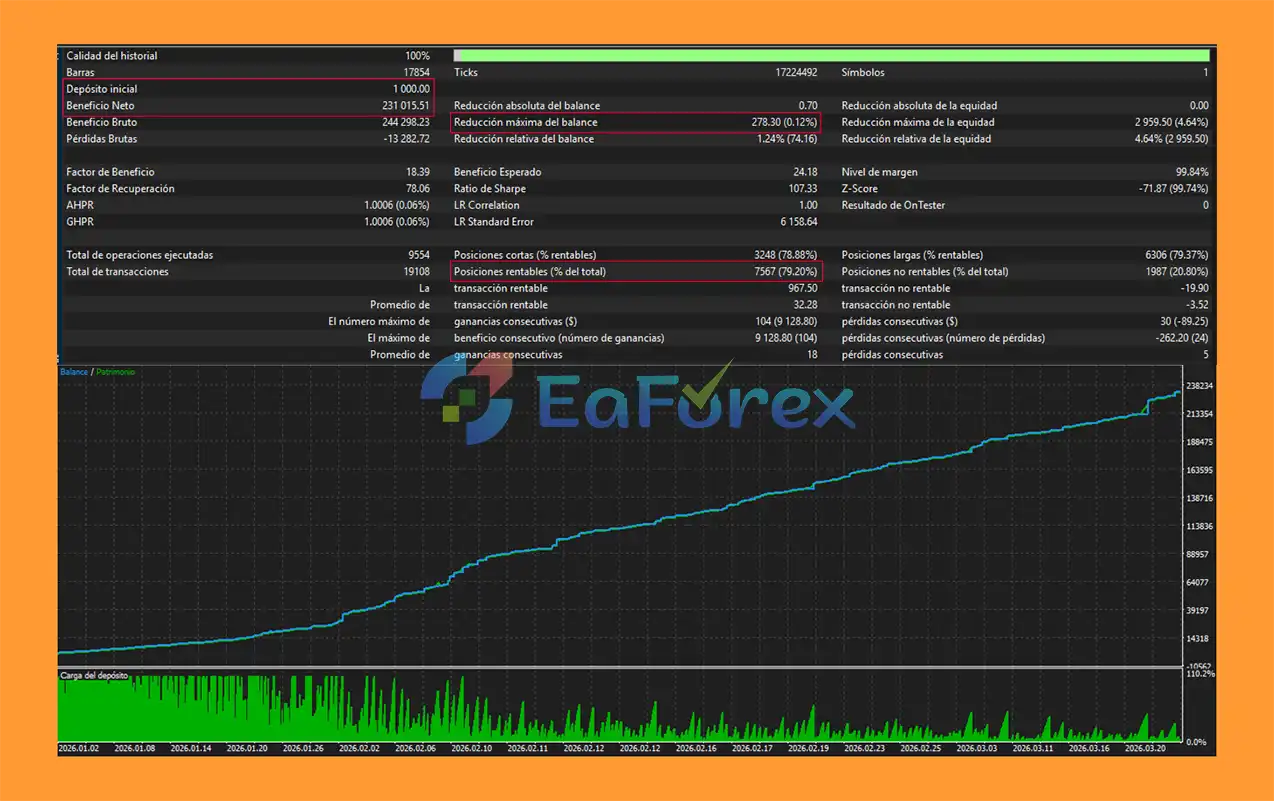Click the 238234 label on the vertical axis
This screenshot has height=801, width=1274.
click(x=1199, y=386)
